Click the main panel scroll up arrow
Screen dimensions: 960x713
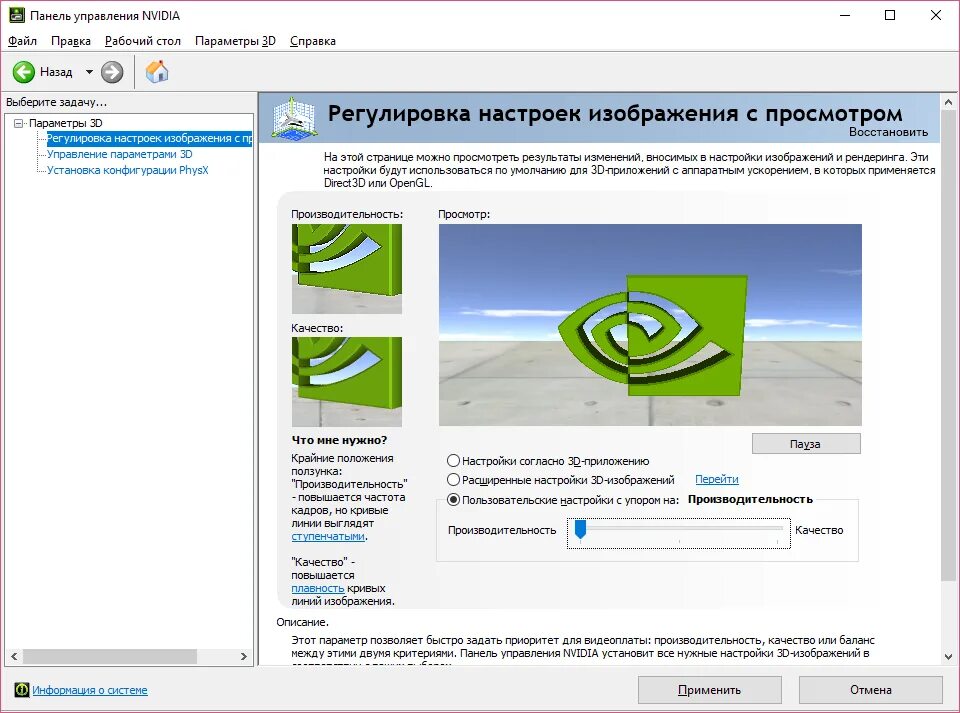click(948, 102)
